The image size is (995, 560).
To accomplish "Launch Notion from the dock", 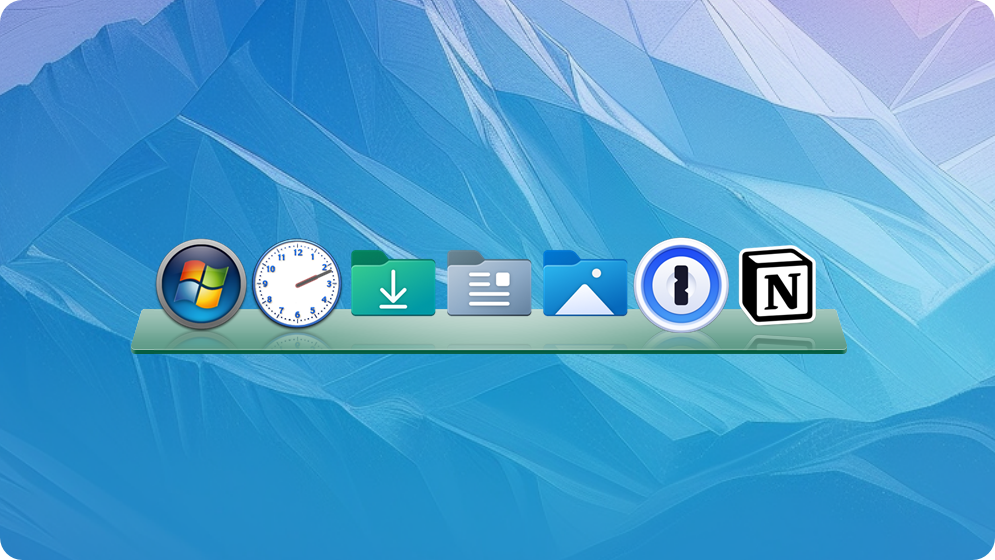I will tap(777, 285).
